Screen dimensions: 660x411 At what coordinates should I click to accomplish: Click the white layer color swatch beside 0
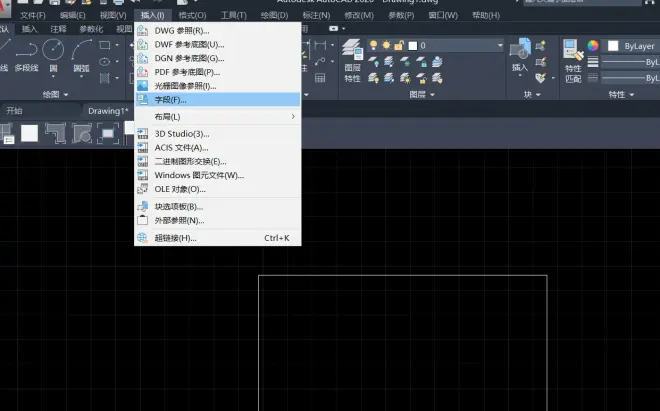tap(412, 45)
